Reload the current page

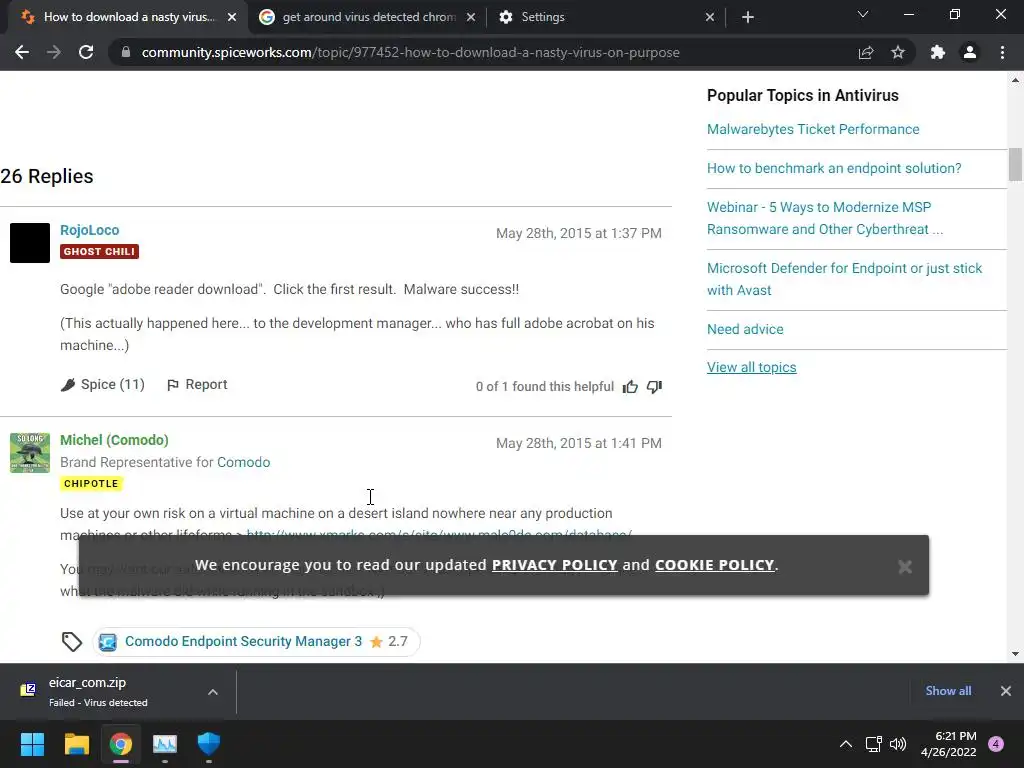click(x=86, y=52)
